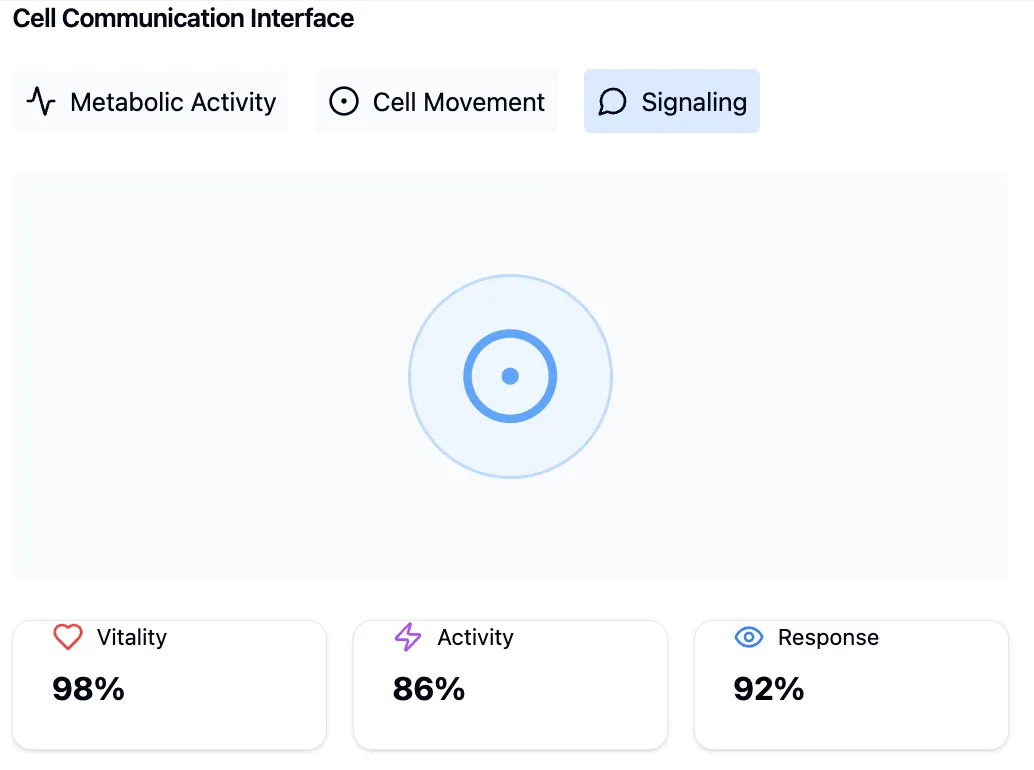
Task: Click the 92% Response value
Action: point(769,689)
